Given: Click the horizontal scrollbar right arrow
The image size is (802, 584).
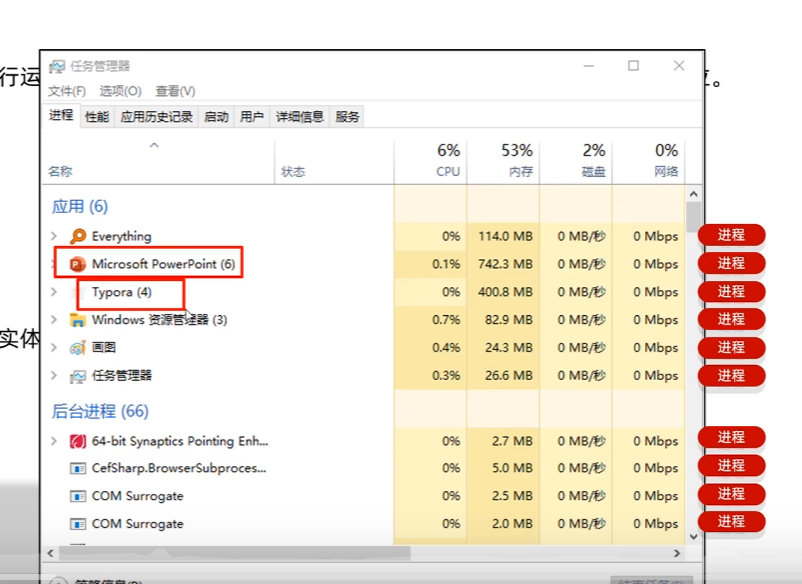Looking at the screenshot, I should tap(677, 553).
